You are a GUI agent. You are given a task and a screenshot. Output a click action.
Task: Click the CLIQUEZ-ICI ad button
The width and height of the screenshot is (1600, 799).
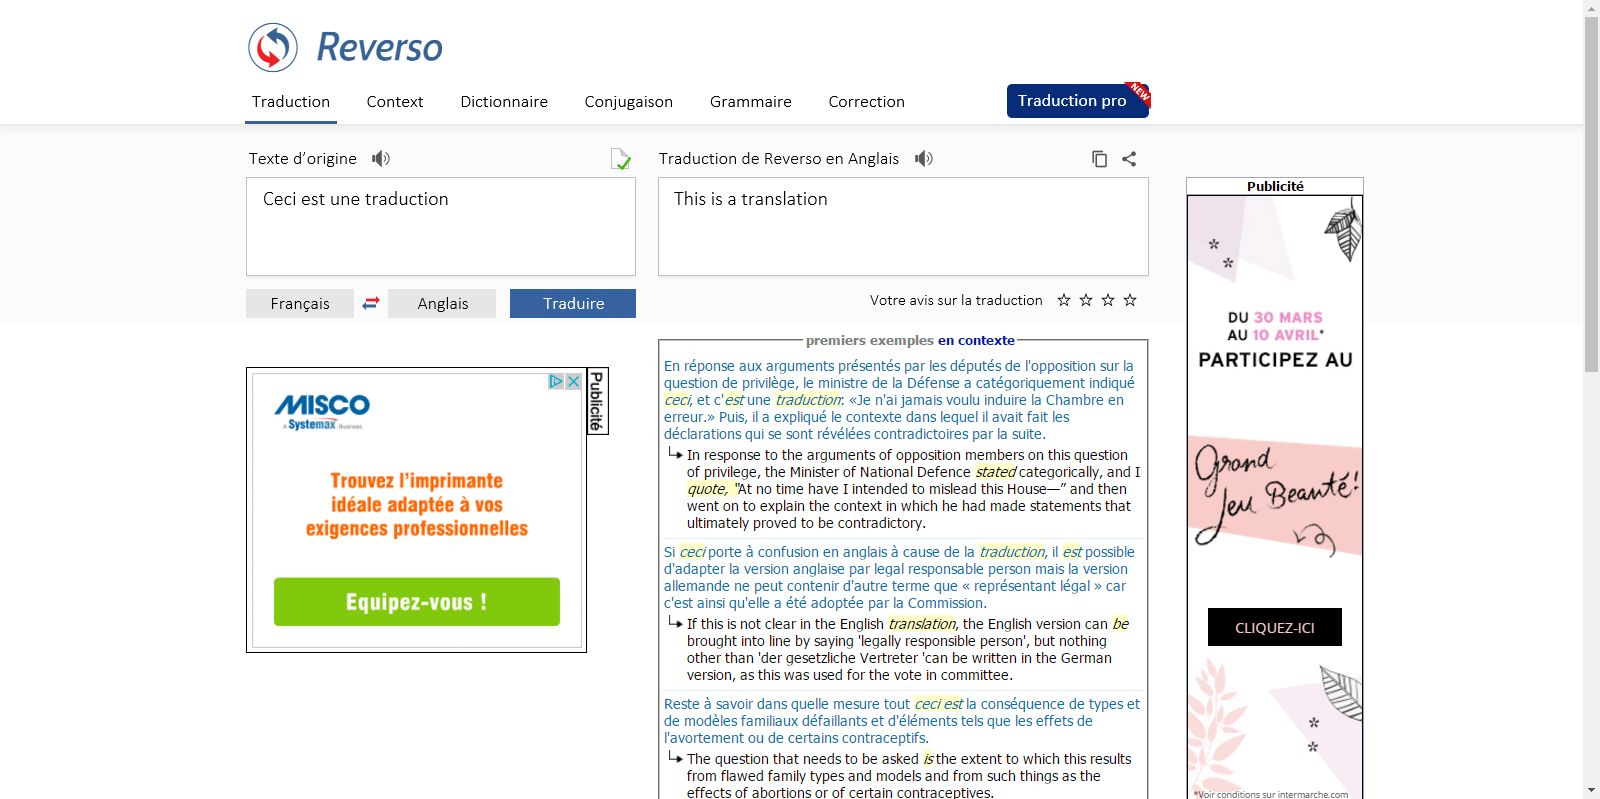[1275, 627]
